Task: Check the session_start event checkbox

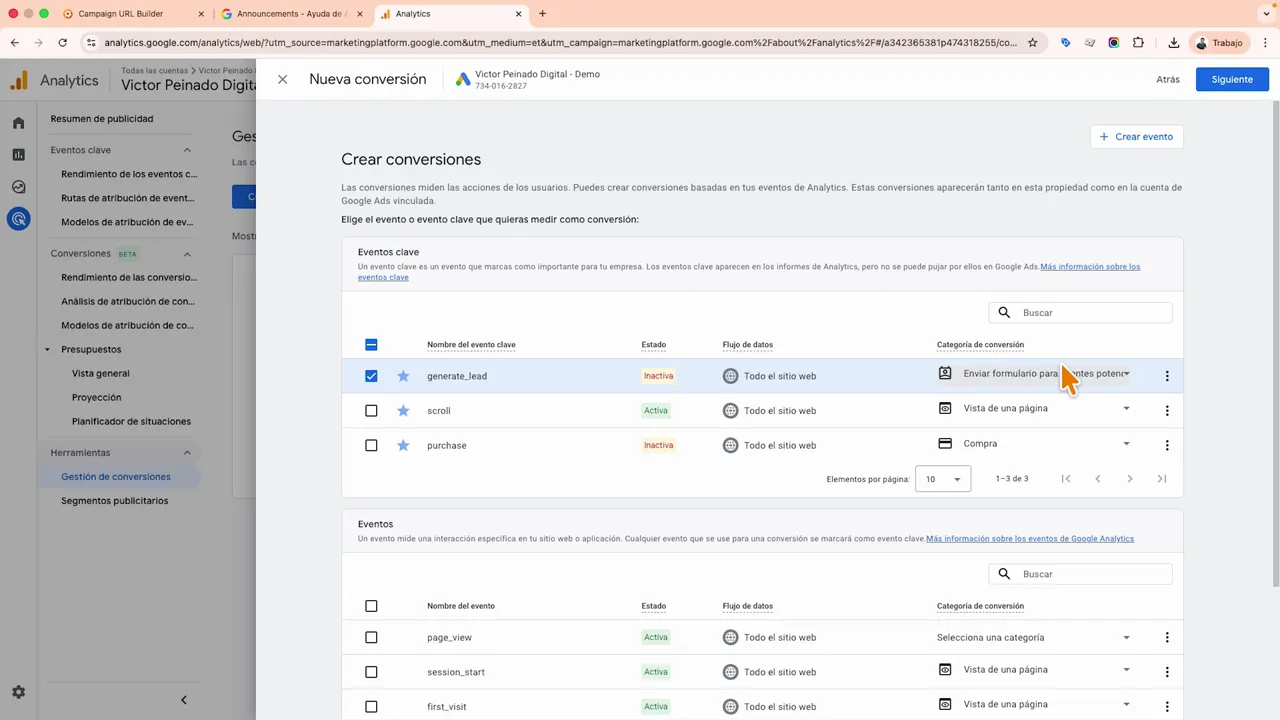Action: coord(371,672)
